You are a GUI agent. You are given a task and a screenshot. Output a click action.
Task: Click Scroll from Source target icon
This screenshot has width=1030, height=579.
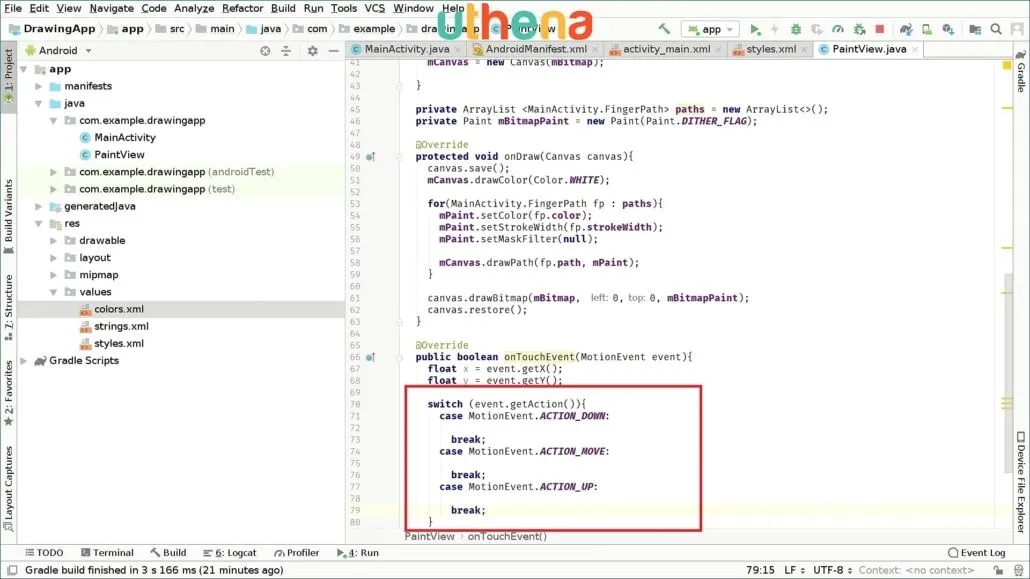(265, 51)
